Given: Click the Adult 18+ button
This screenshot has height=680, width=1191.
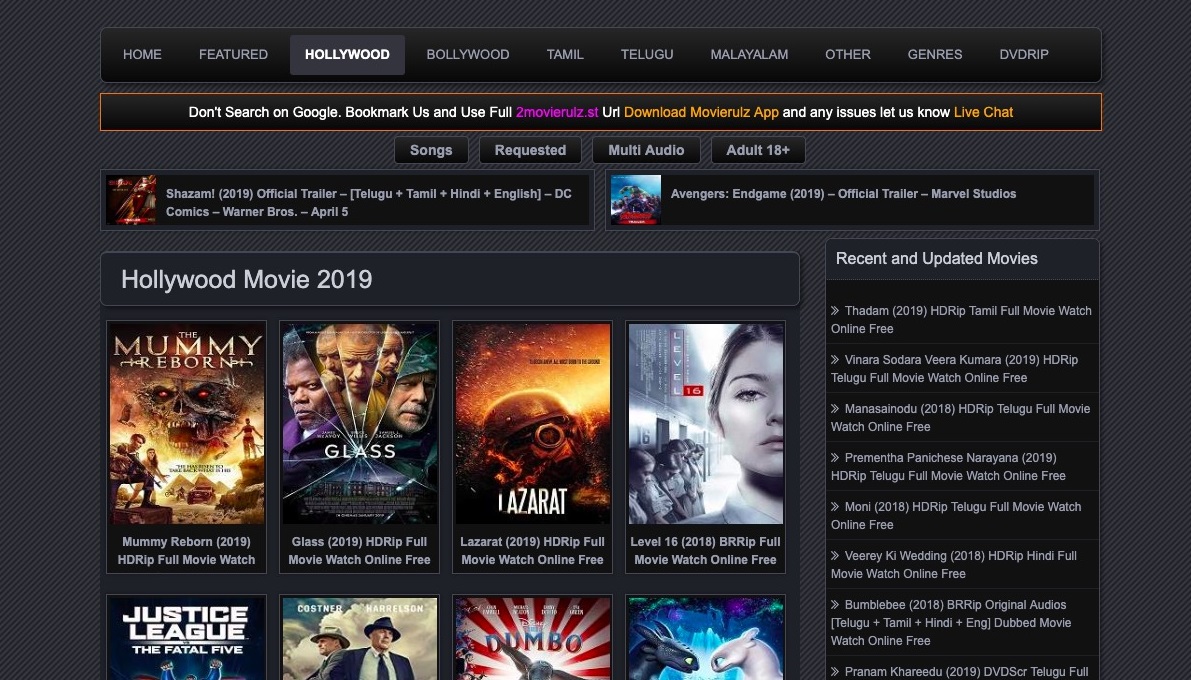Looking at the screenshot, I should coord(758,150).
